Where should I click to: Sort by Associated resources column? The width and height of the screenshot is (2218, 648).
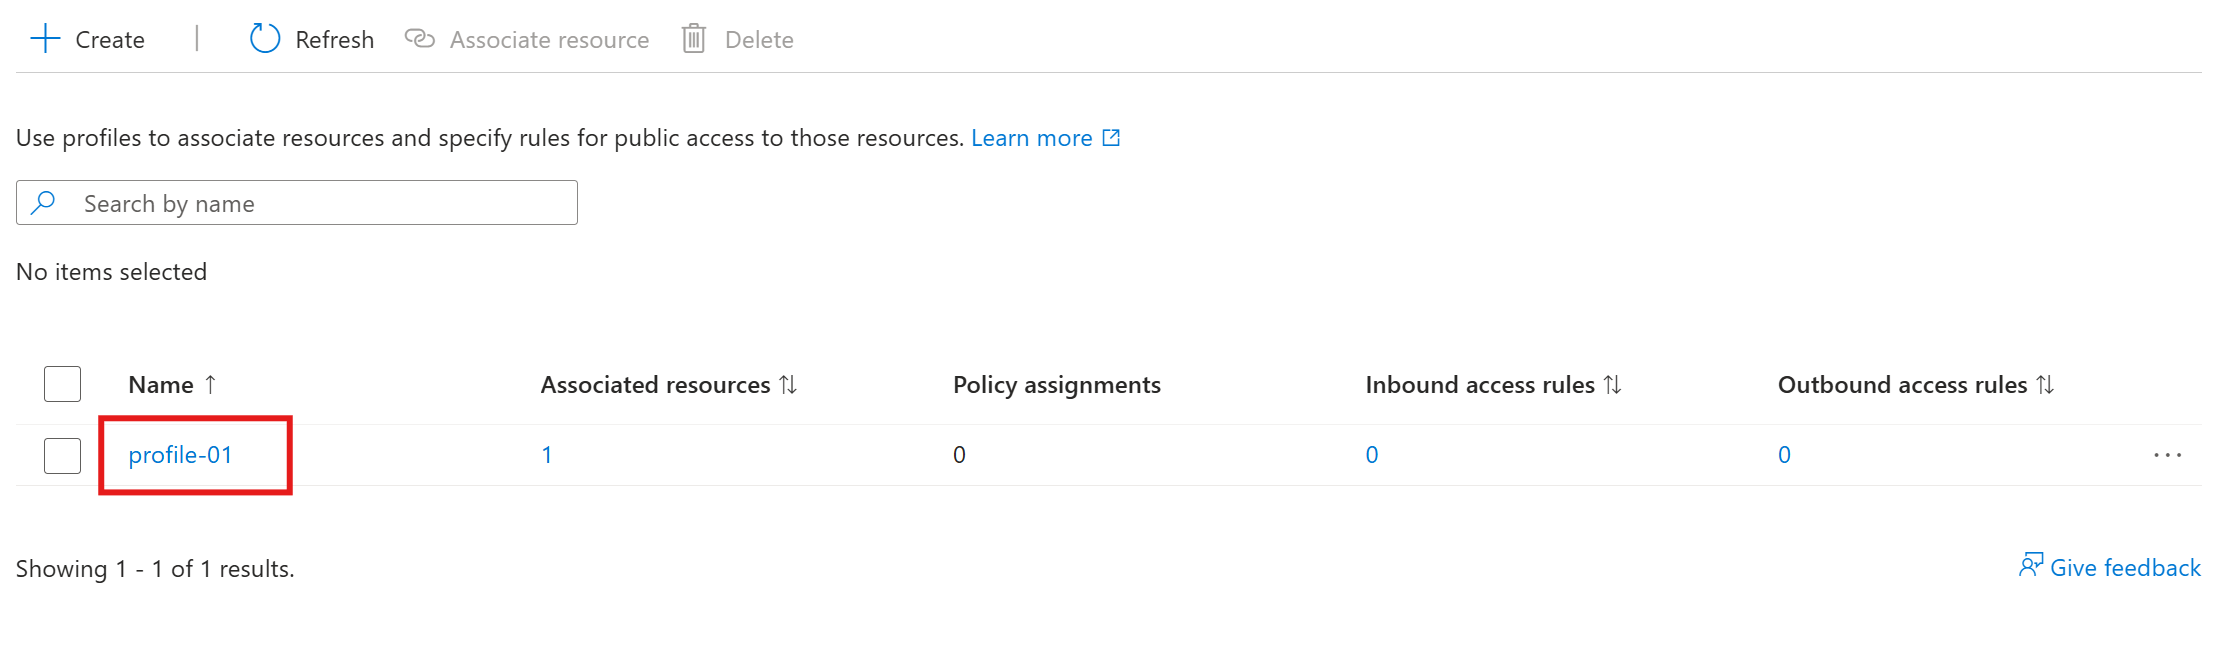click(788, 384)
